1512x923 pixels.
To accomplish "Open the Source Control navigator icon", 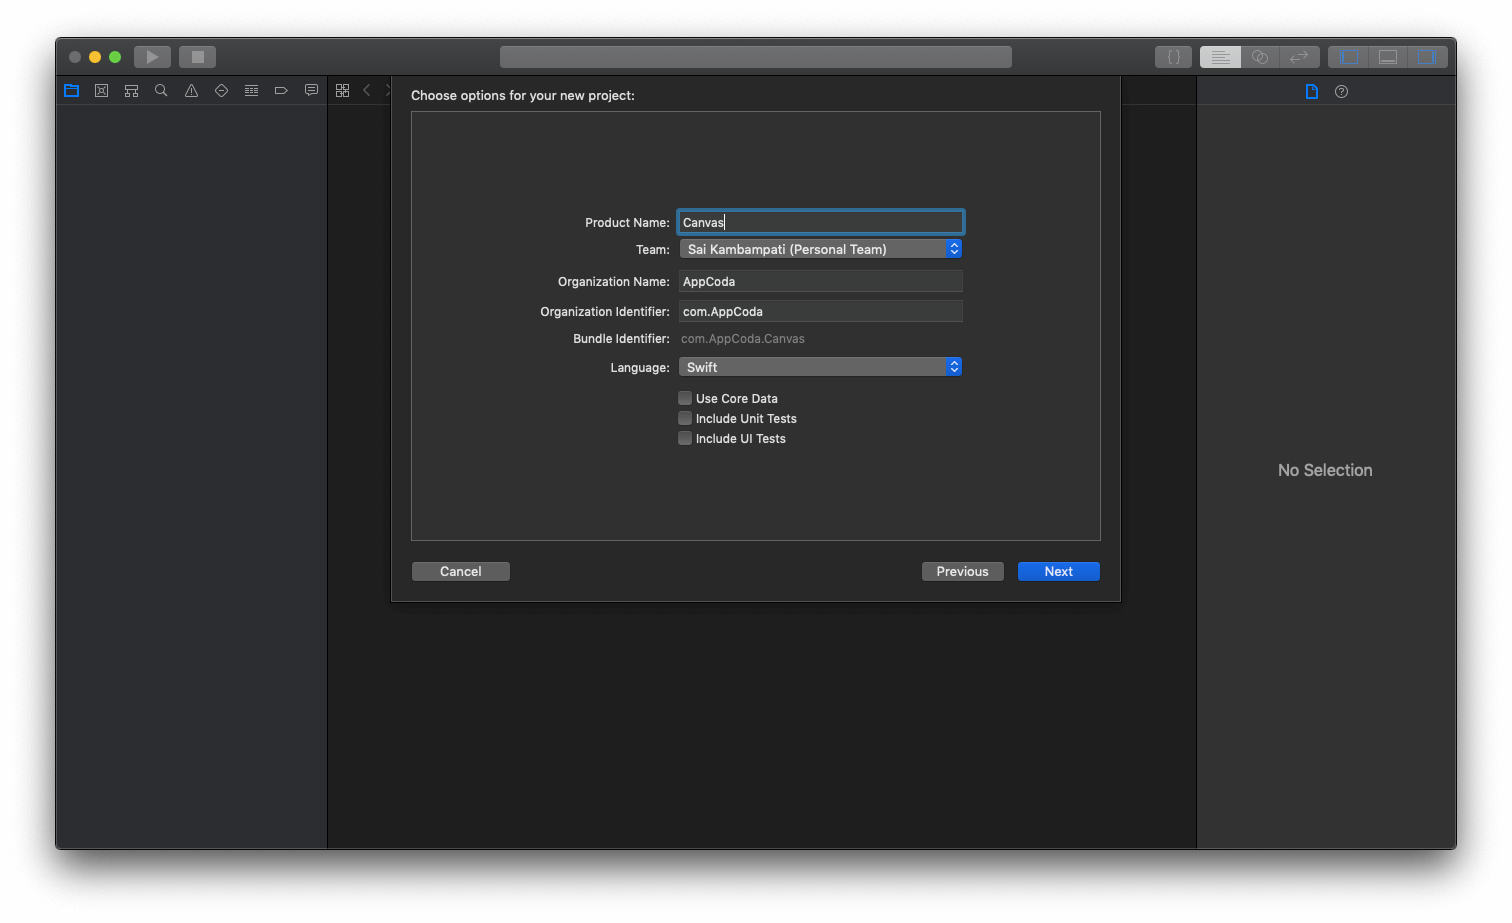I will point(101,91).
